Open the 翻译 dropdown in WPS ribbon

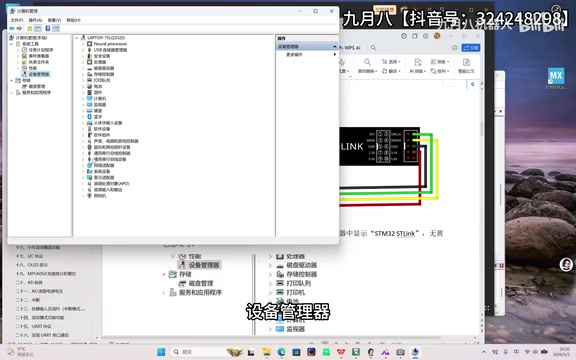pos(391,71)
